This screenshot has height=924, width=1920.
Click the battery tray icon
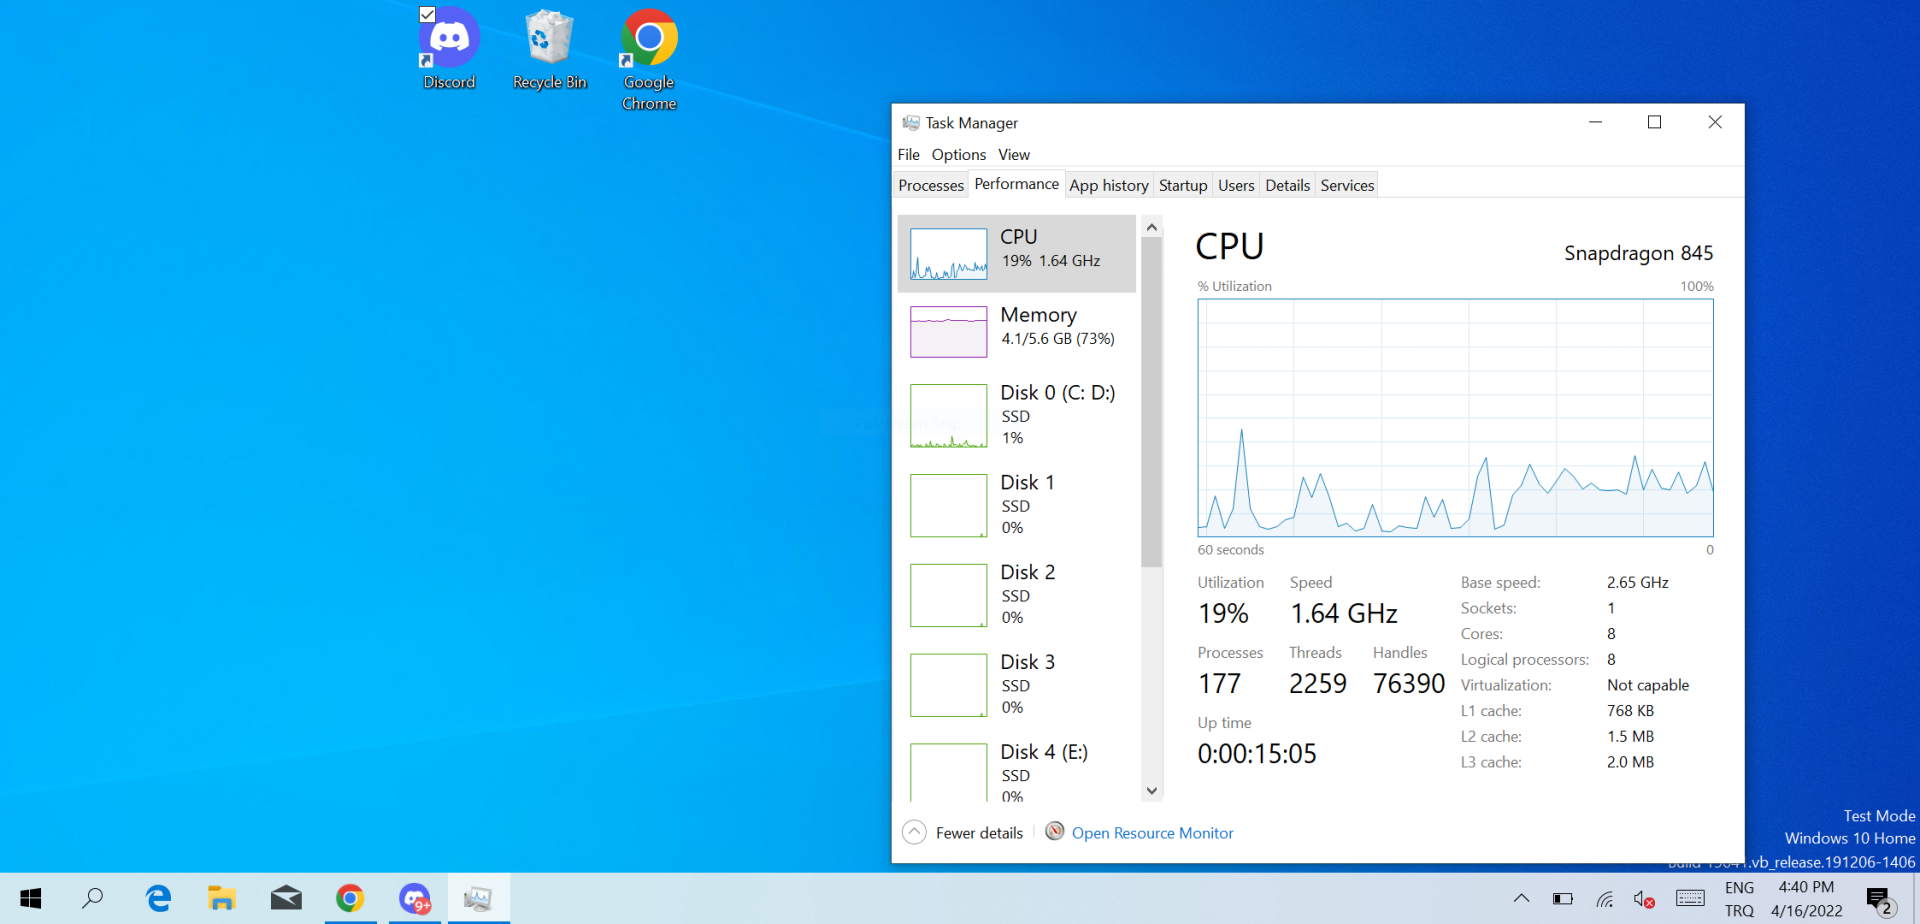1562,898
